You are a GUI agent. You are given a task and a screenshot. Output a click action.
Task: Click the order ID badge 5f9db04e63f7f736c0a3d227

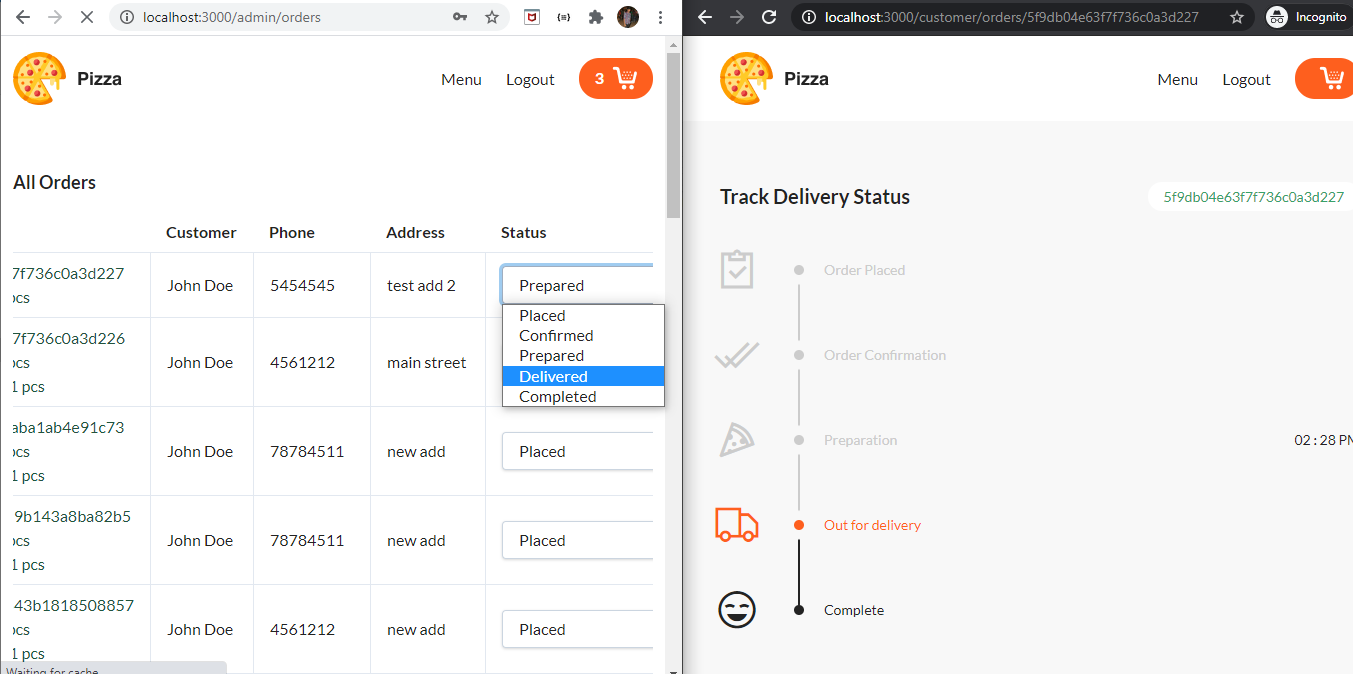(1253, 197)
